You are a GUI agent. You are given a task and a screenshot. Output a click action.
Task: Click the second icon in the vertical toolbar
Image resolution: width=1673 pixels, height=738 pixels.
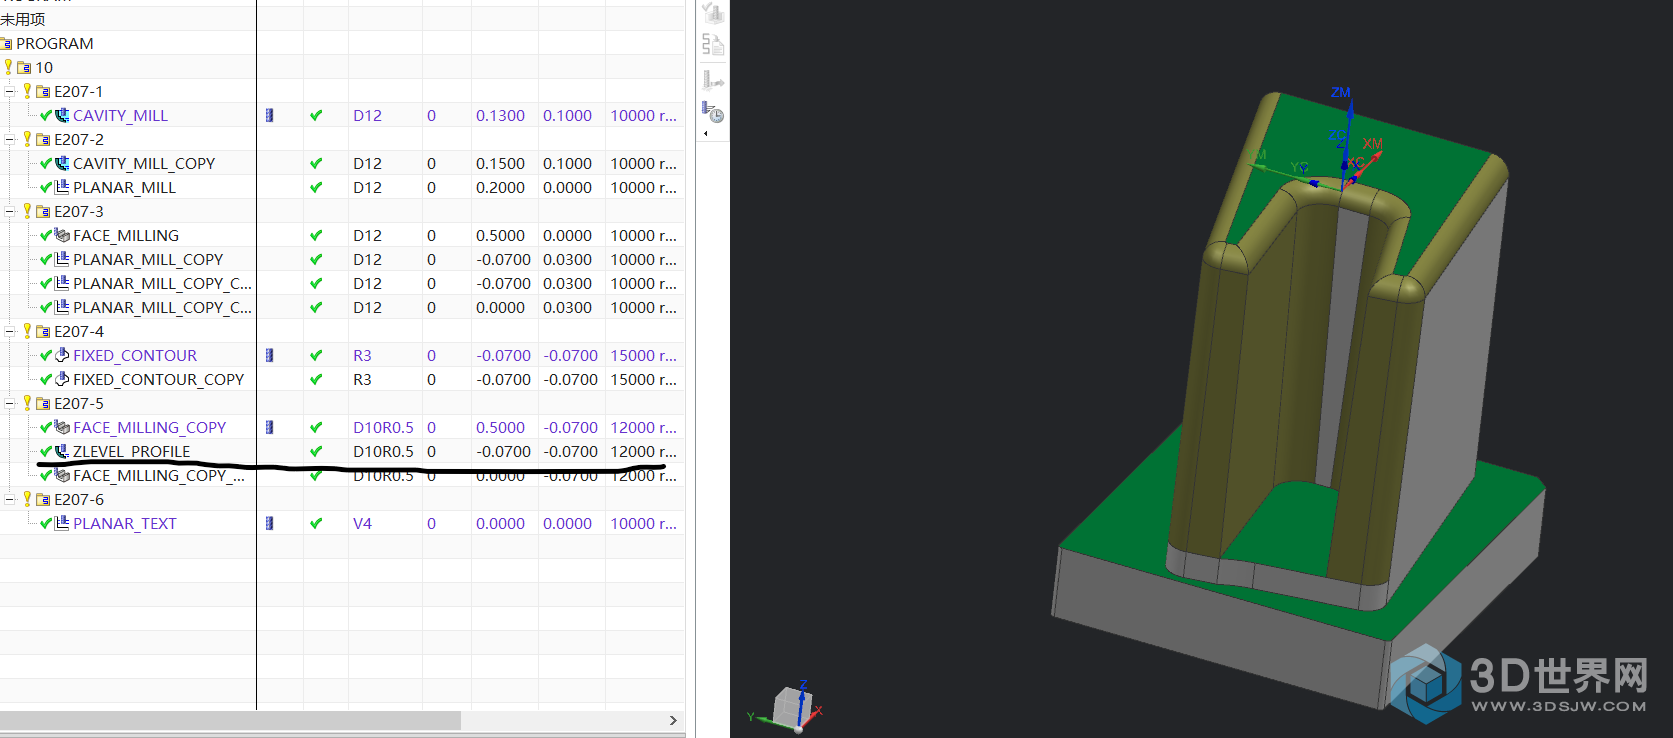(712, 44)
